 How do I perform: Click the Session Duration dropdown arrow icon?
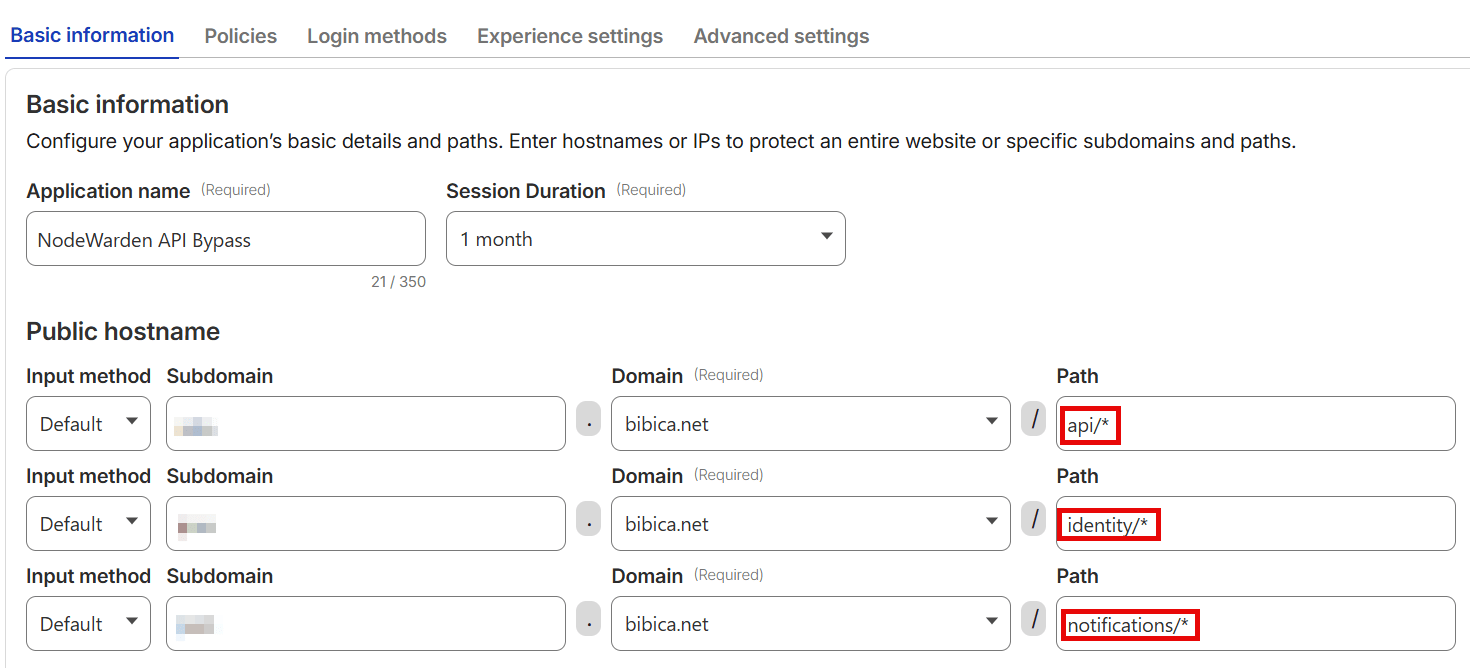(x=826, y=237)
